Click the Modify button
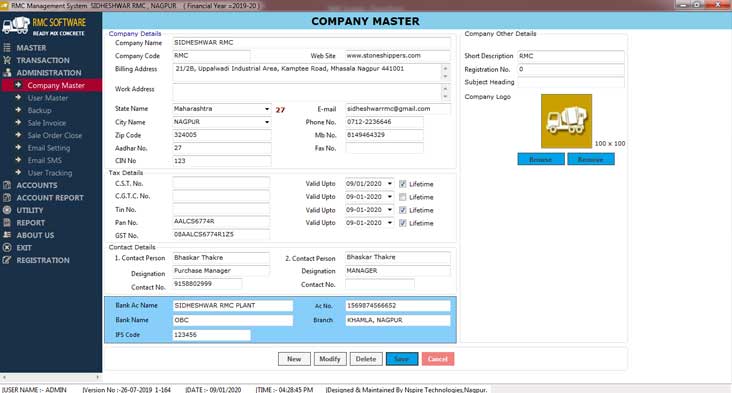The image size is (732, 393). pyautogui.click(x=330, y=359)
